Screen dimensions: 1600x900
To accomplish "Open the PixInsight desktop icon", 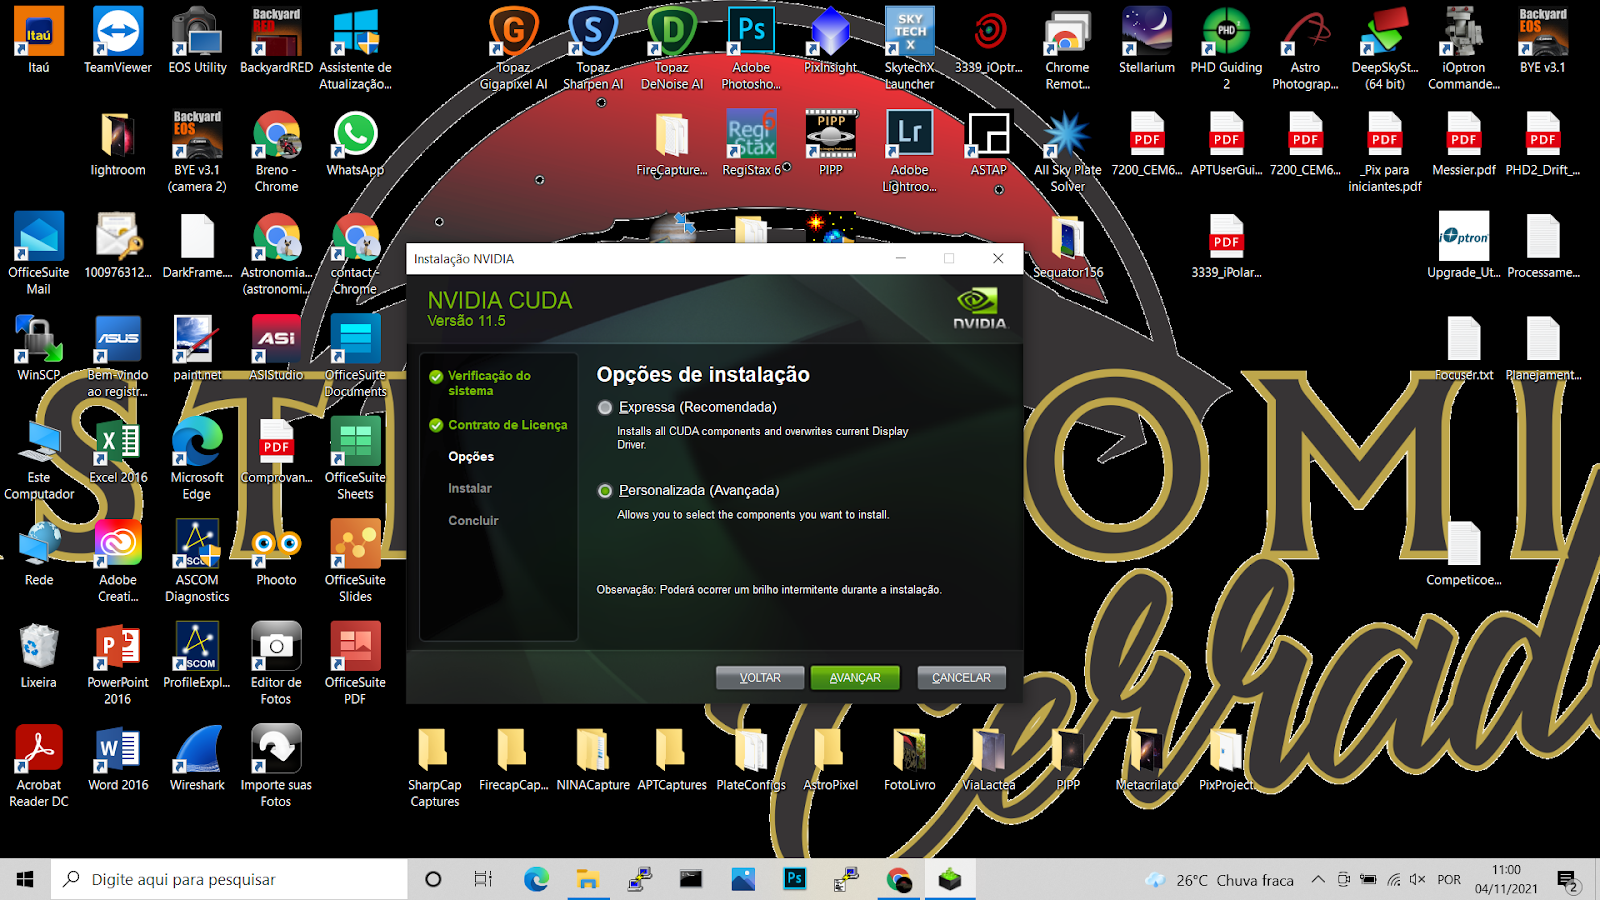I will pos(830,40).
